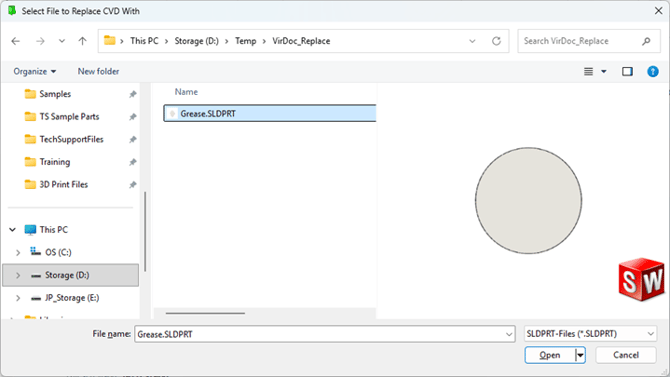Viewport: 670px width, 377px height.
Task: Open the Organize menu
Action: 35,71
